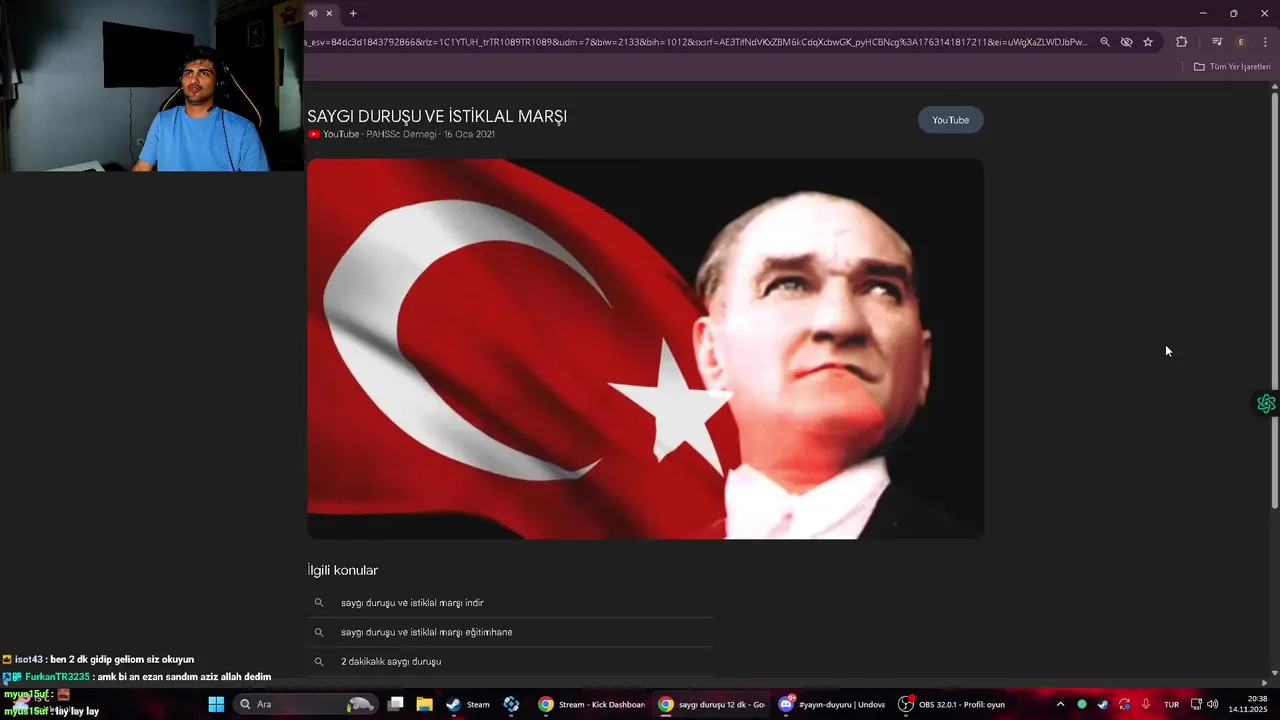Open OBS 32.0.1 window on taskbar

point(952,704)
